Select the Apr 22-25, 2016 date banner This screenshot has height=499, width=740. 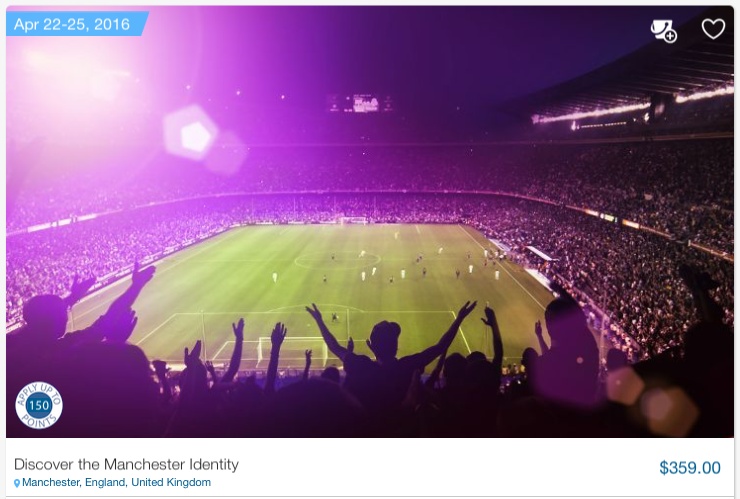point(77,24)
